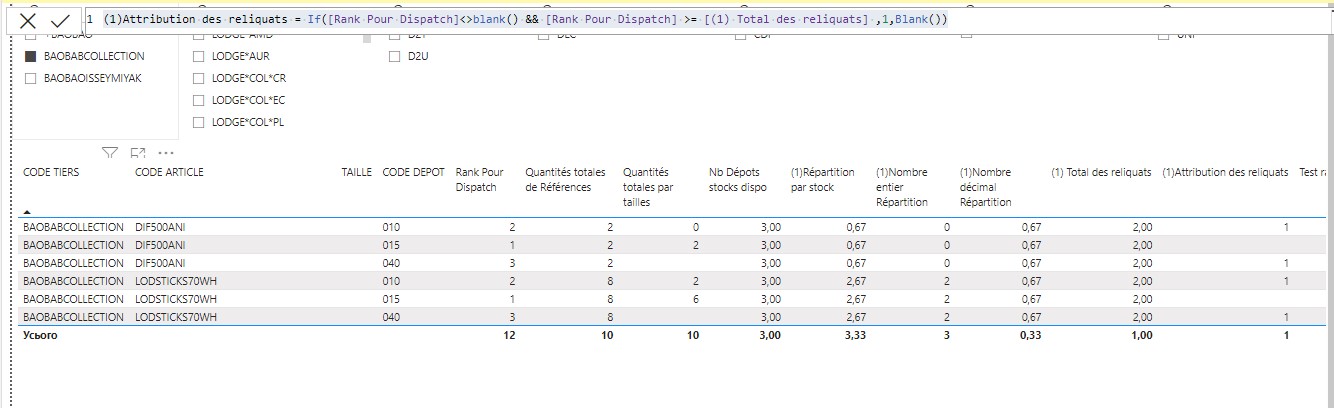Click the Focus mode icon above table

pos(138,153)
